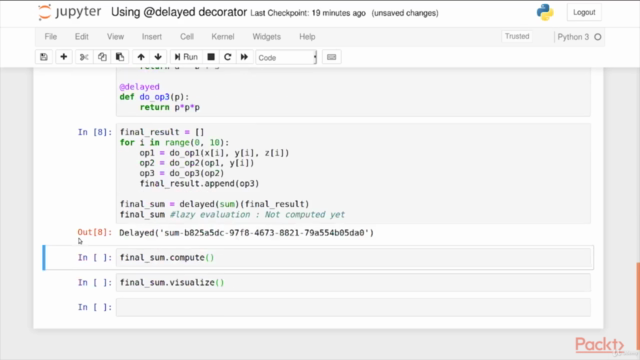Viewport: 640px width, 360px height.
Task: Click the empty last code cell
Action: pyautogui.click(x=353, y=307)
